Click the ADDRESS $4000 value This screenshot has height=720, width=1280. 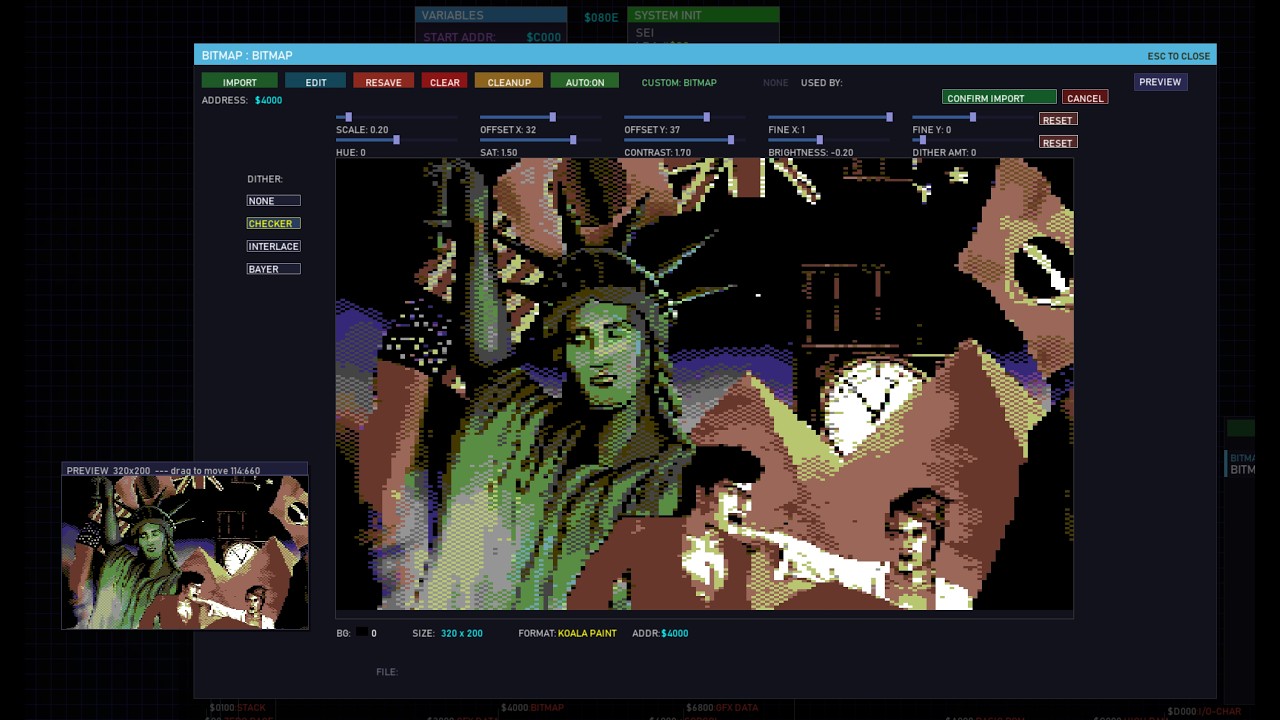pos(268,100)
